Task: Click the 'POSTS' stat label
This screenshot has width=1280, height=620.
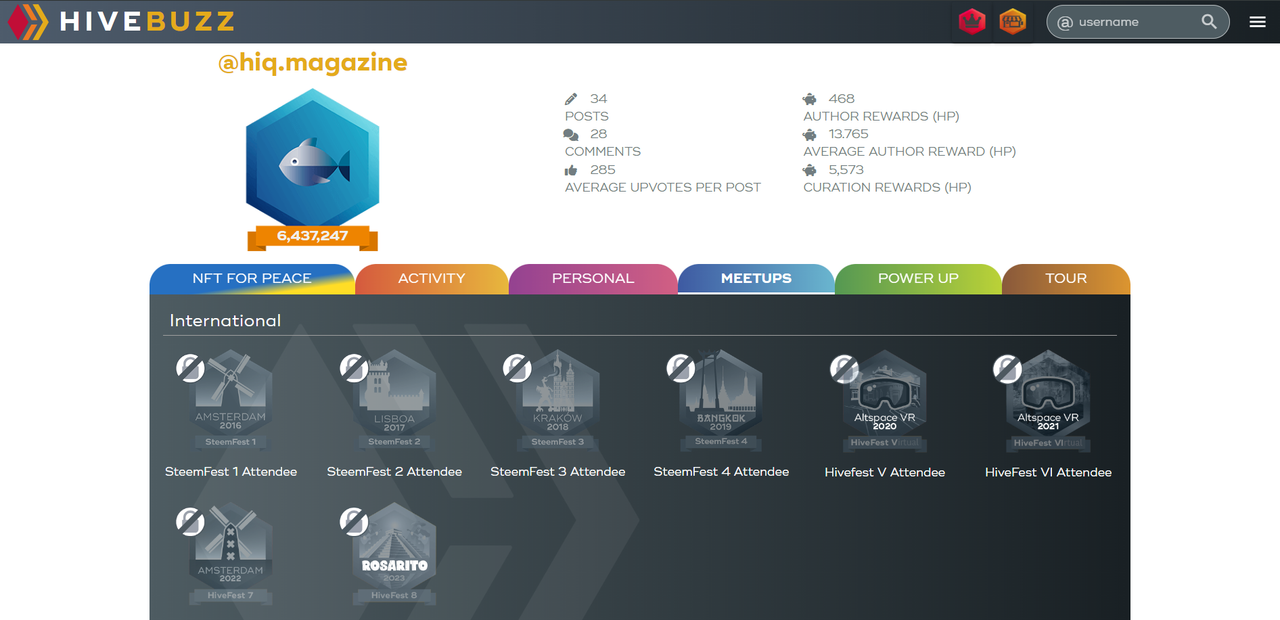Action: tap(587, 116)
